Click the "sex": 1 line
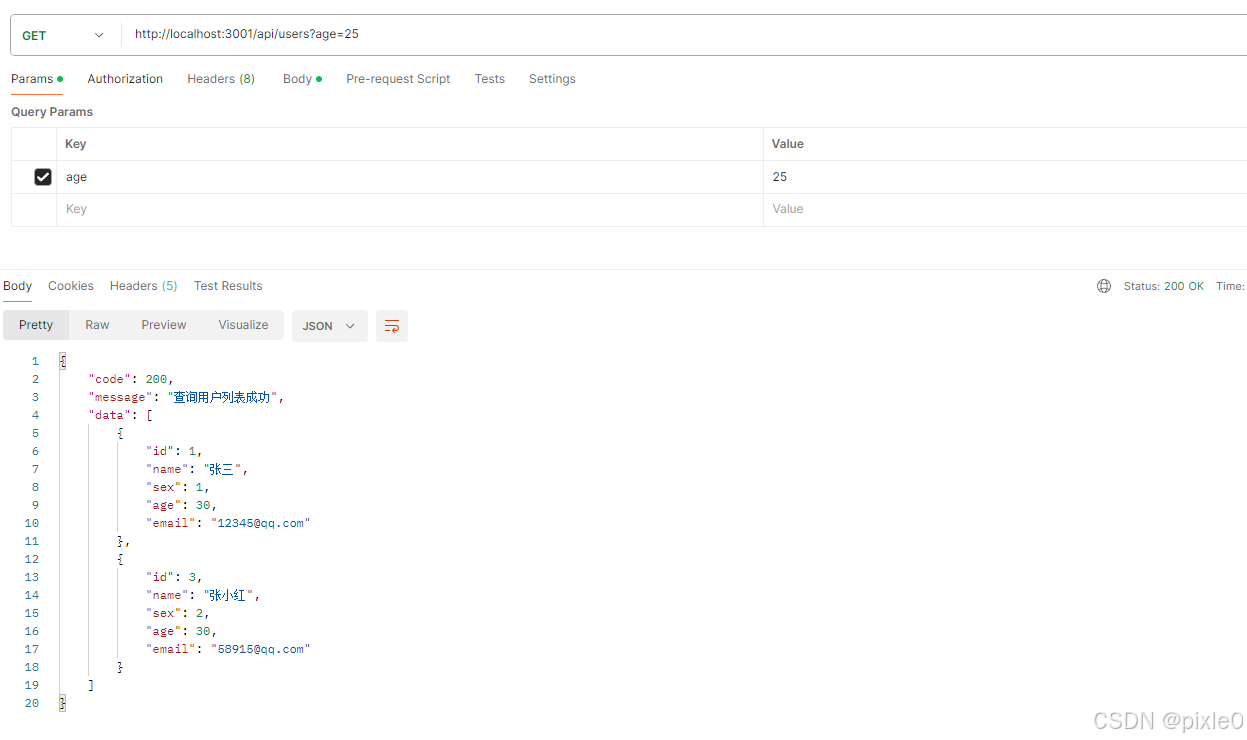1247x740 pixels. click(178, 487)
